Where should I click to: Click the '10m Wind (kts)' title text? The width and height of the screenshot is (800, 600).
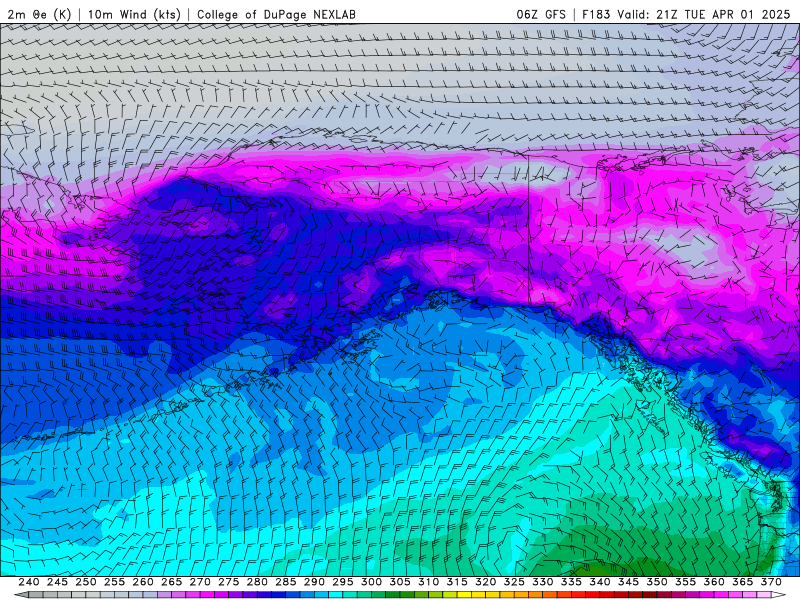click(134, 14)
